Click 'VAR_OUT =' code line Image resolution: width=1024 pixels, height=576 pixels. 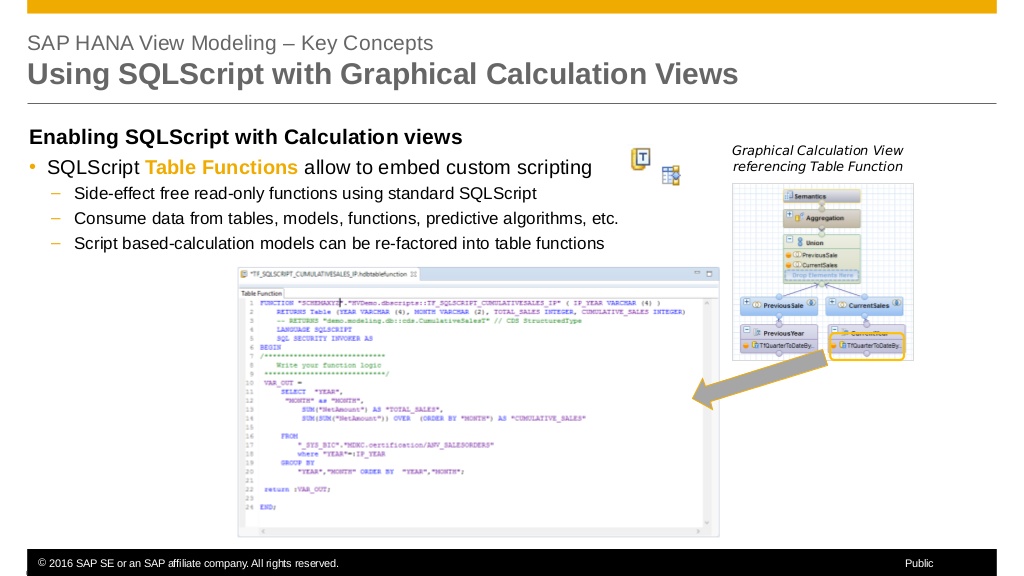click(x=283, y=383)
